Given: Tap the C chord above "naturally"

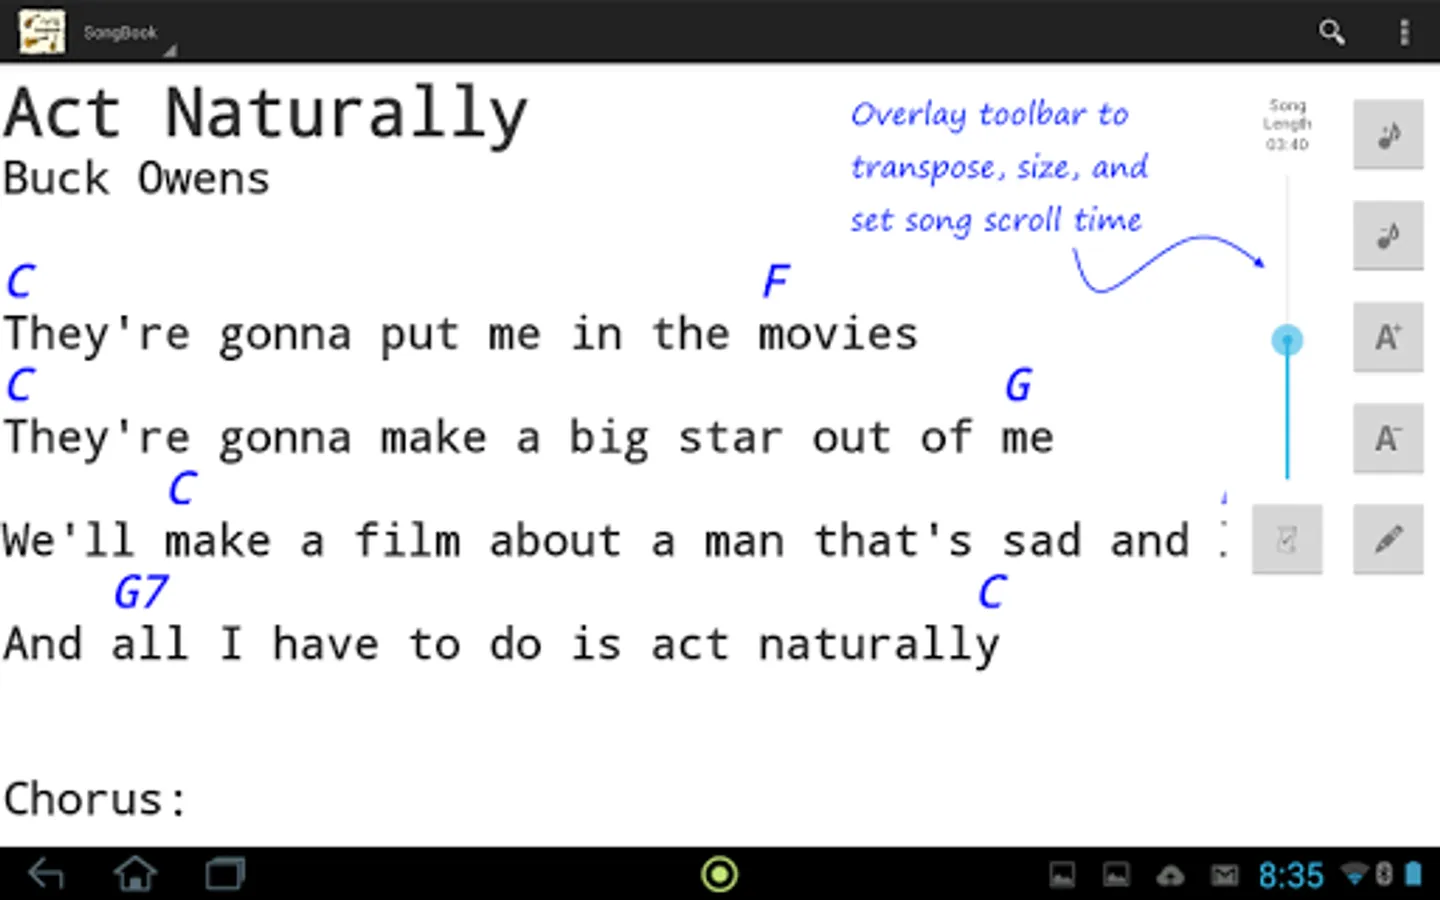Looking at the screenshot, I should 991,593.
